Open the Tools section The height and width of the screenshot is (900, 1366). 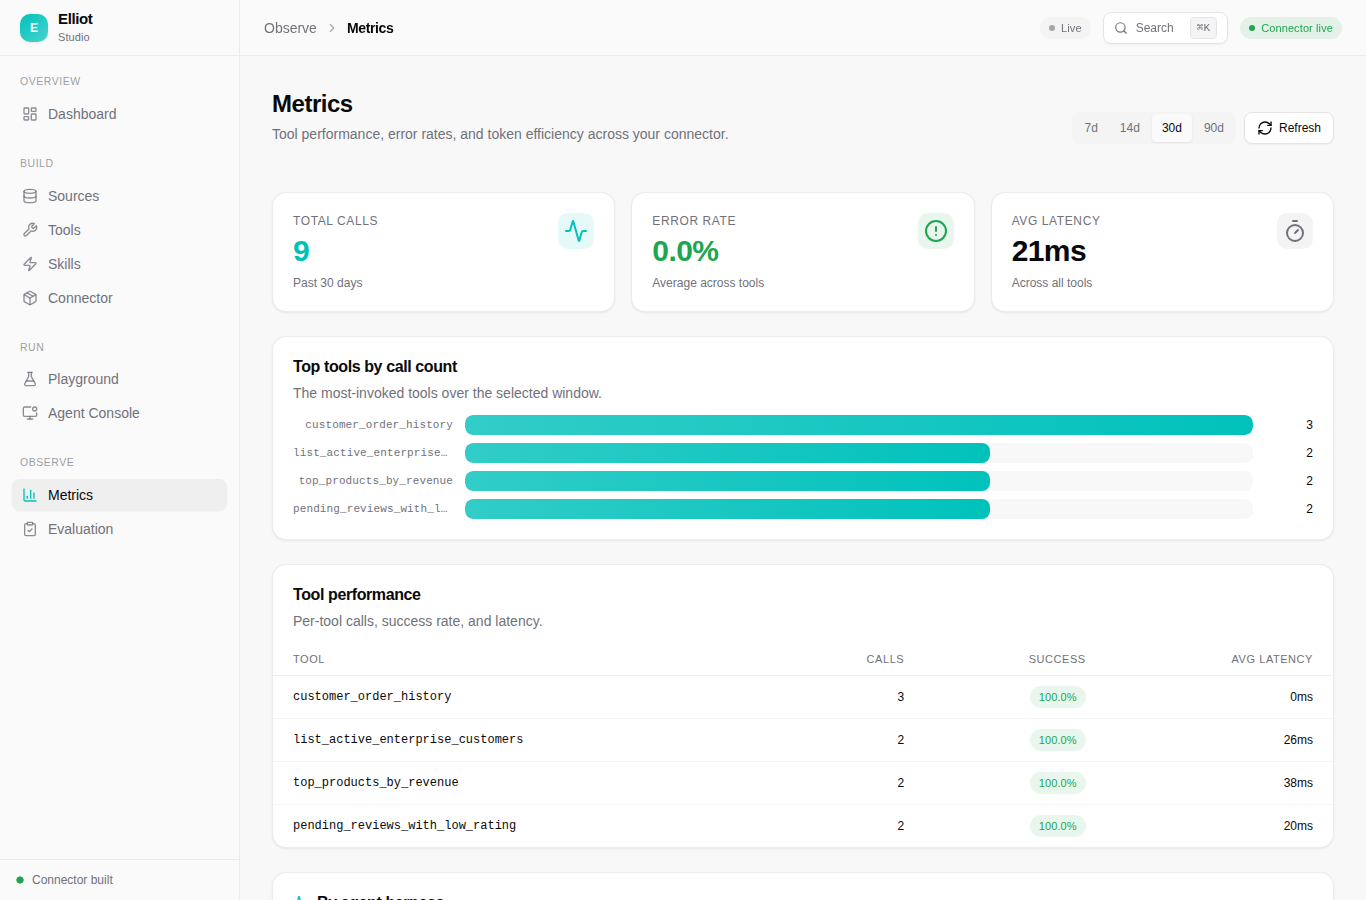tap(119, 230)
